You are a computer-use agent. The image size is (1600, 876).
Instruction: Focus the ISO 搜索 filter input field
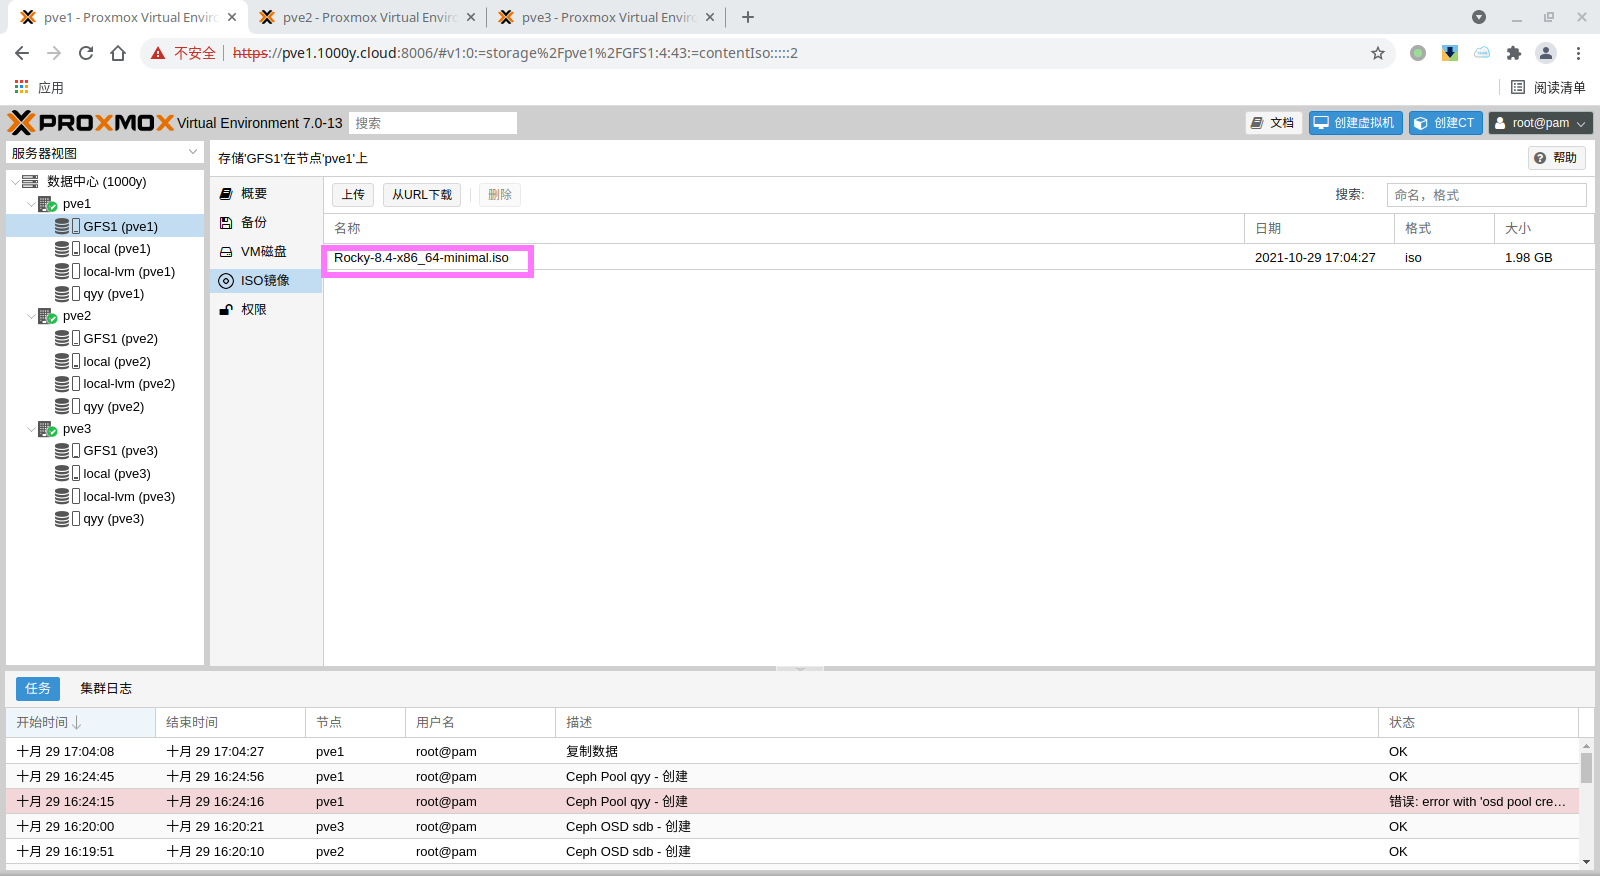click(x=1485, y=195)
